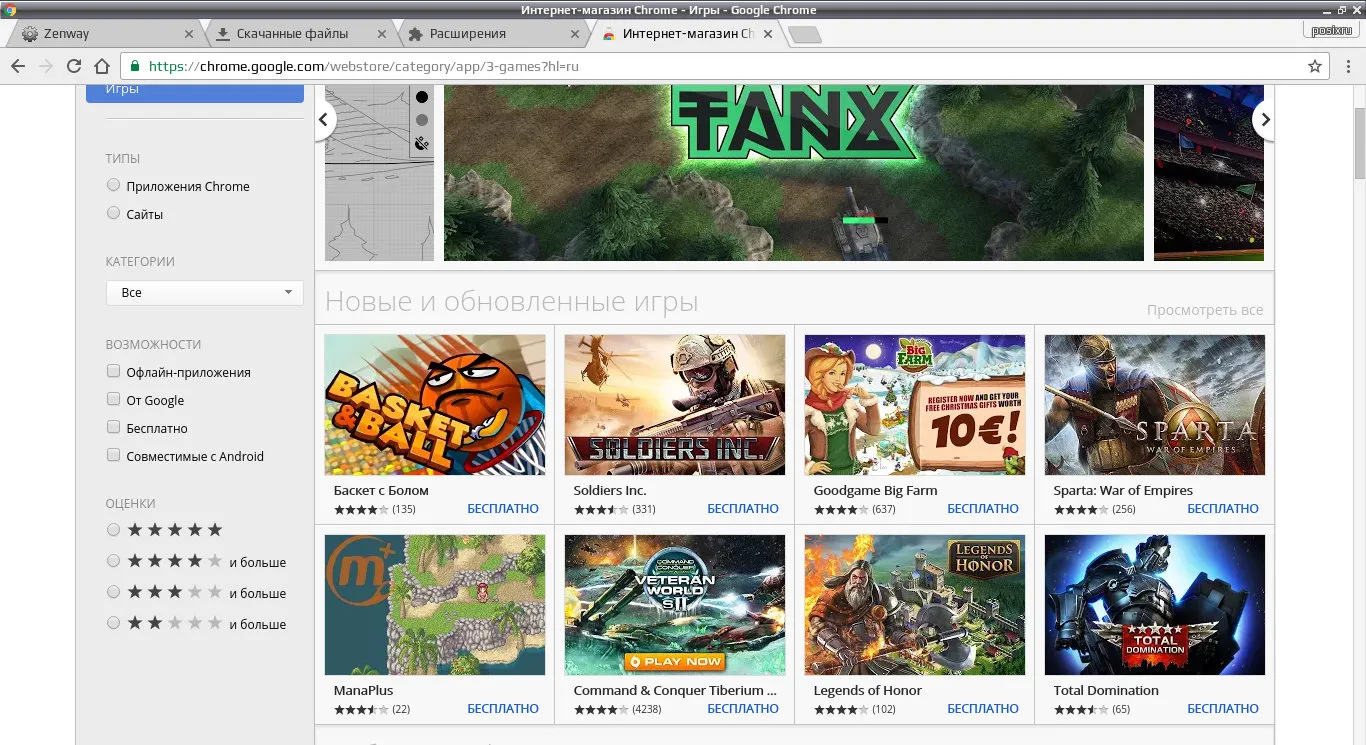The image size is (1366, 745).
Task: Click БЕСПЛАТНО under Goodgame Big Farm
Action: [x=983, y=509]
